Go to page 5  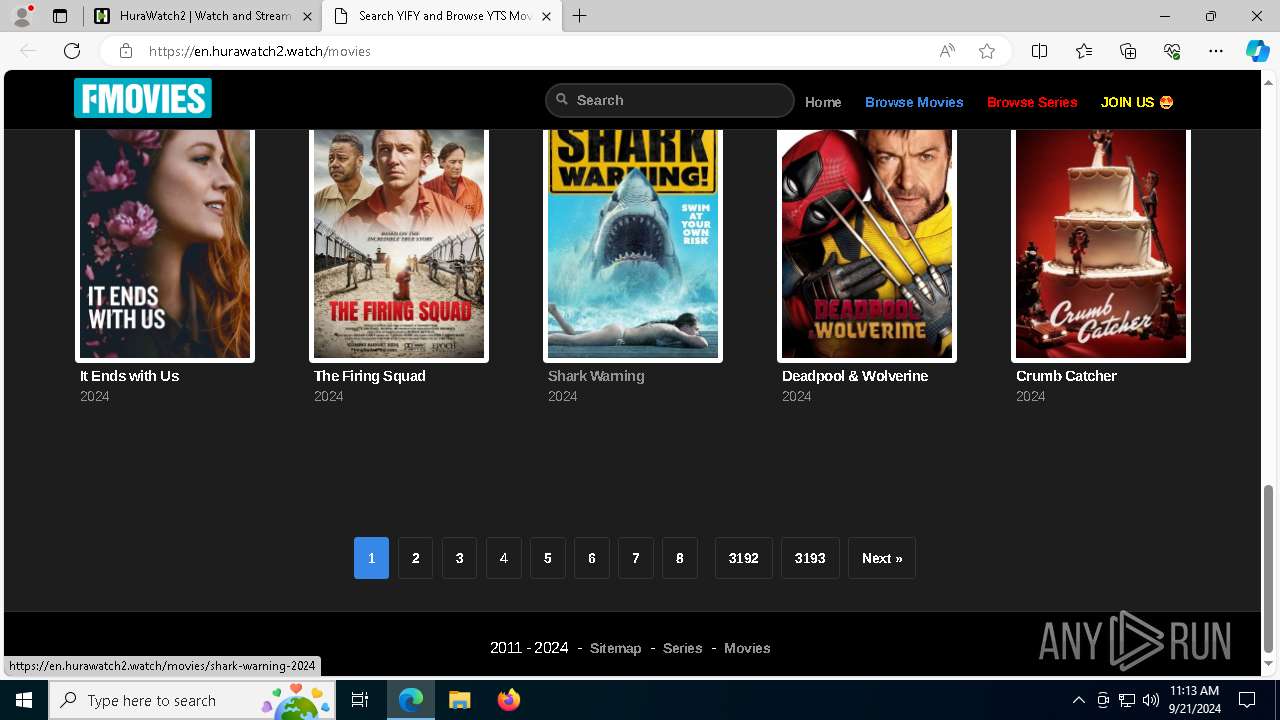point(547,558)
